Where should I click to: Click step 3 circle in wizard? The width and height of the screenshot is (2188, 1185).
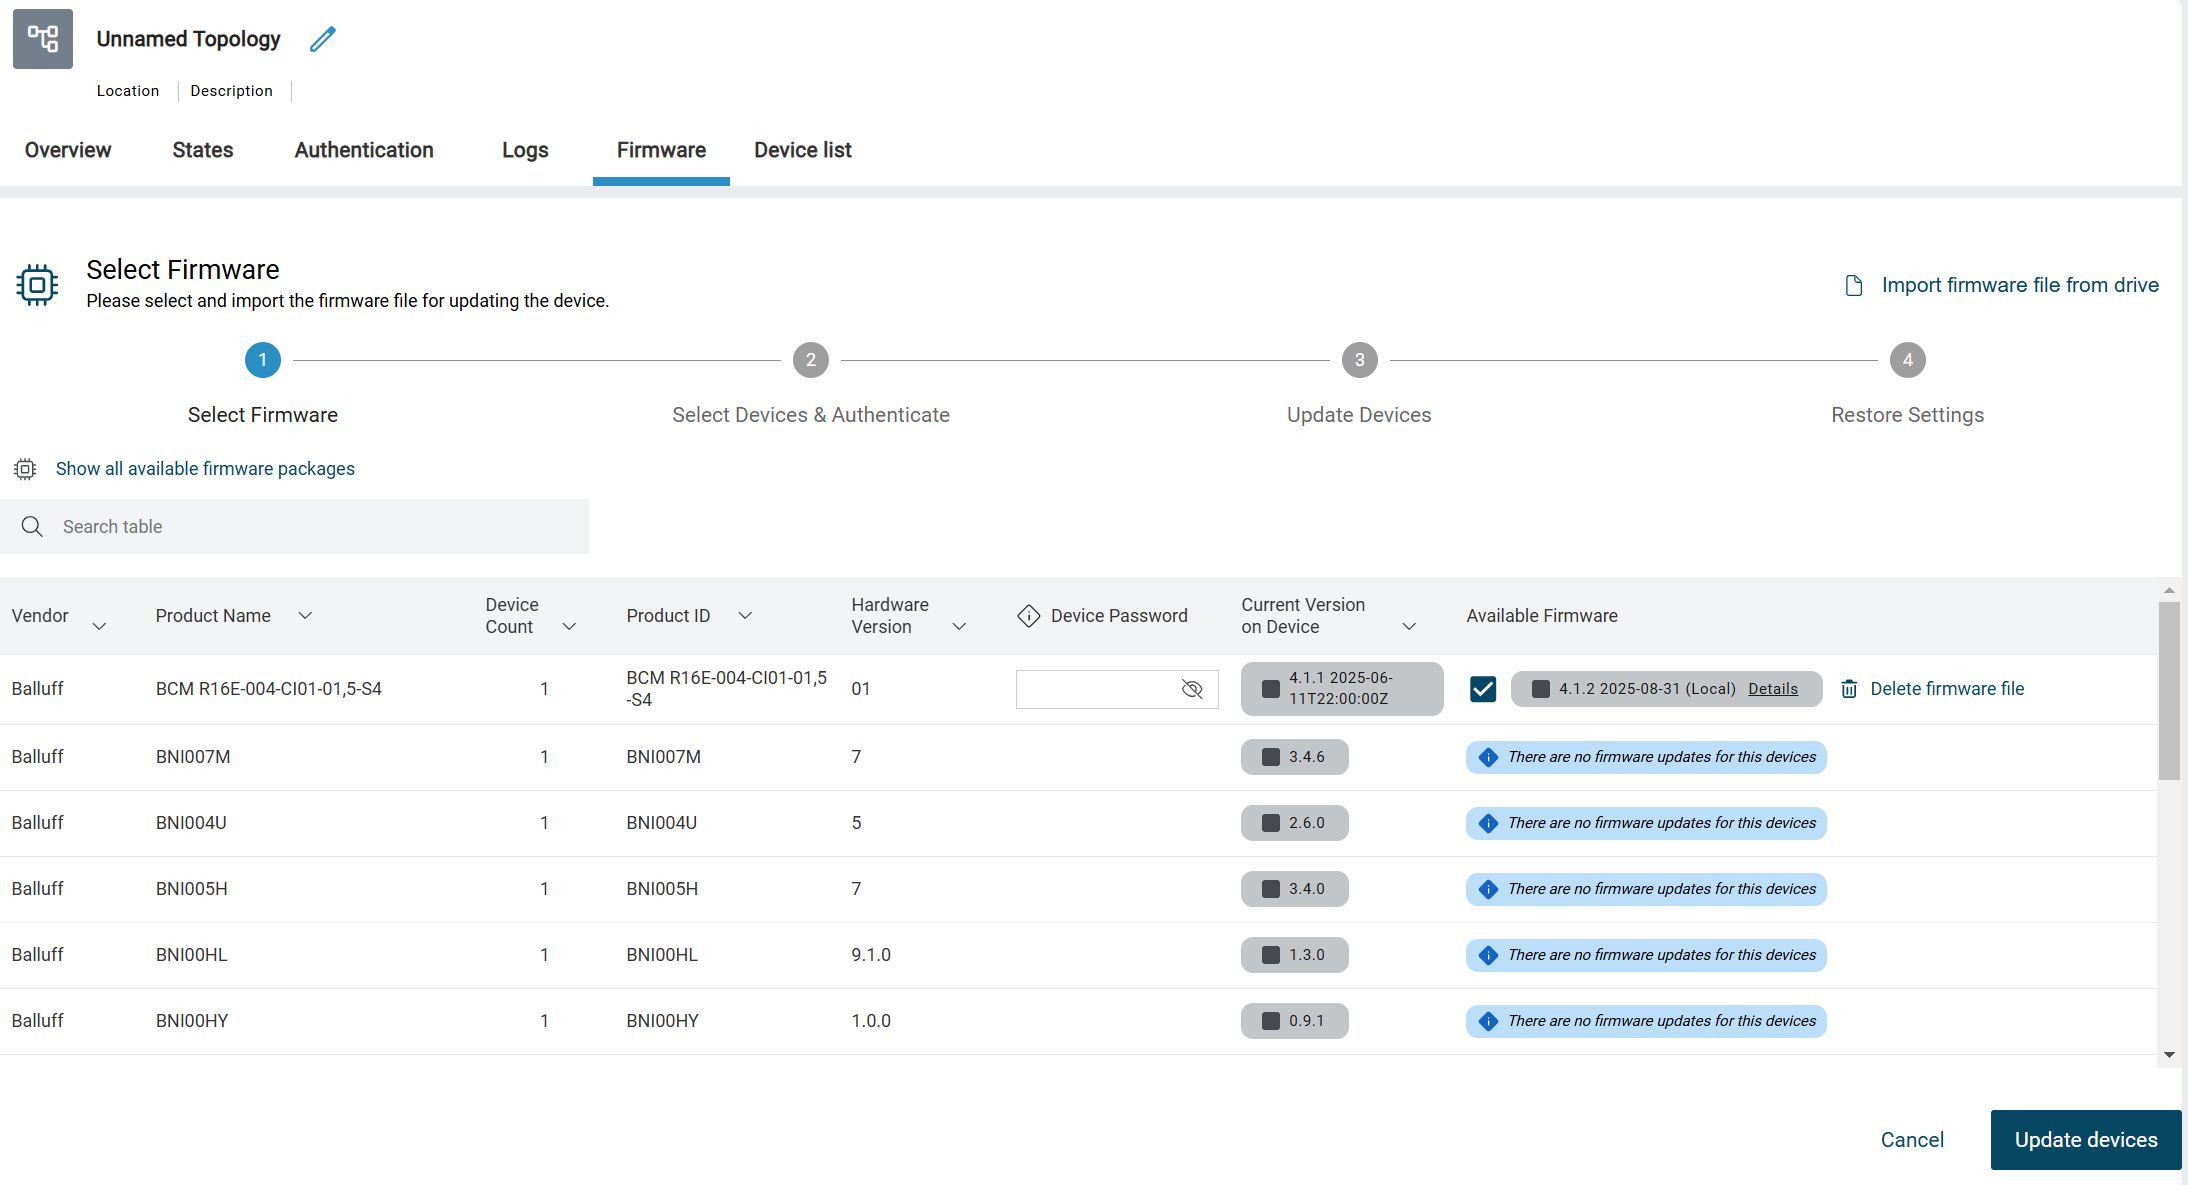1360,360
